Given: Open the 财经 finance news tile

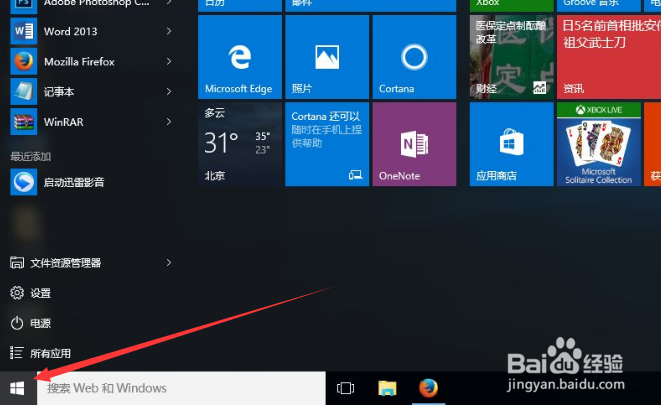Looking at the screenshot, I should click(x=512, y=57).
